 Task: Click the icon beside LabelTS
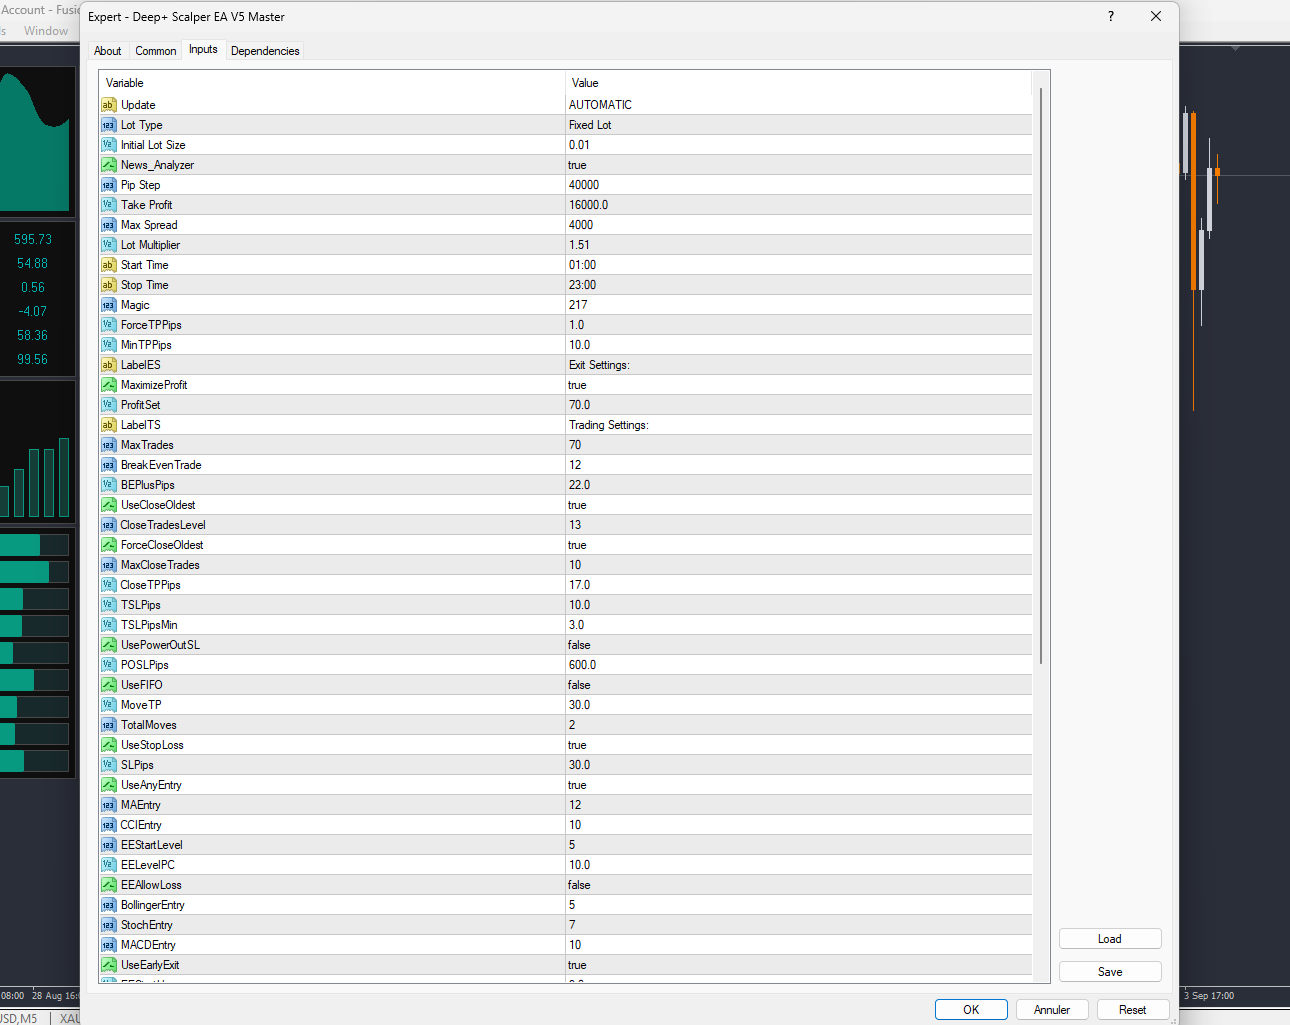(x=108, y=425)
